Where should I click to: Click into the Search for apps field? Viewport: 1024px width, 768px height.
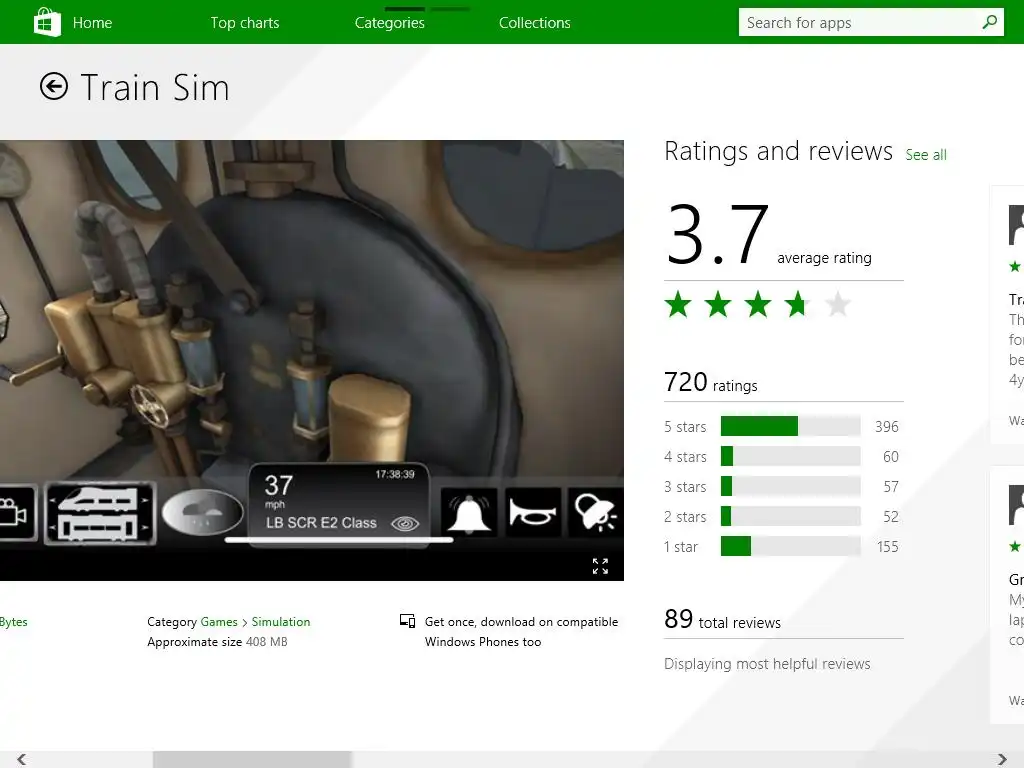click(860, 22)
